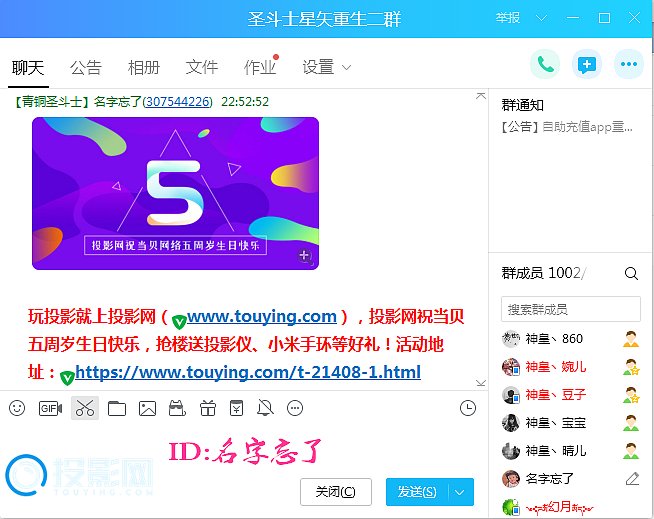Image resolution: width=654 pixels, height=519 pixels.
Task: Click the owner badge icon beside 神皇丶860
Action: coord(631,339)
